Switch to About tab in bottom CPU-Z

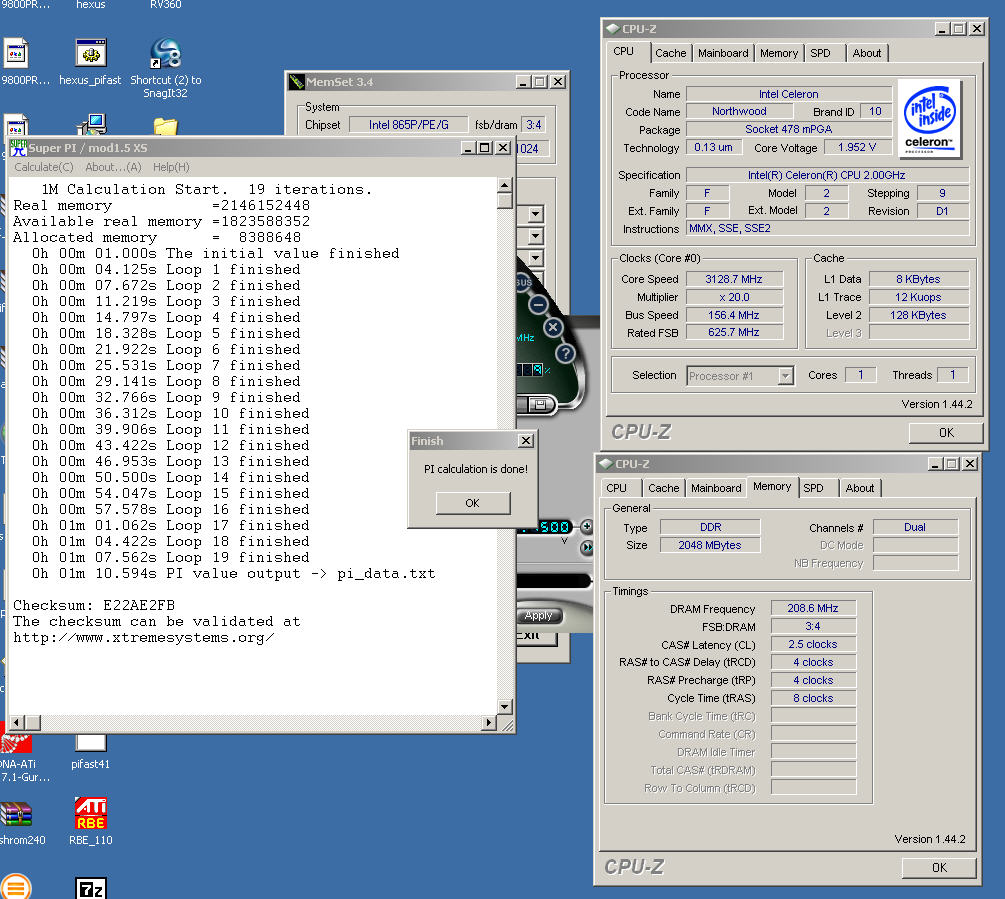[860, 488]
